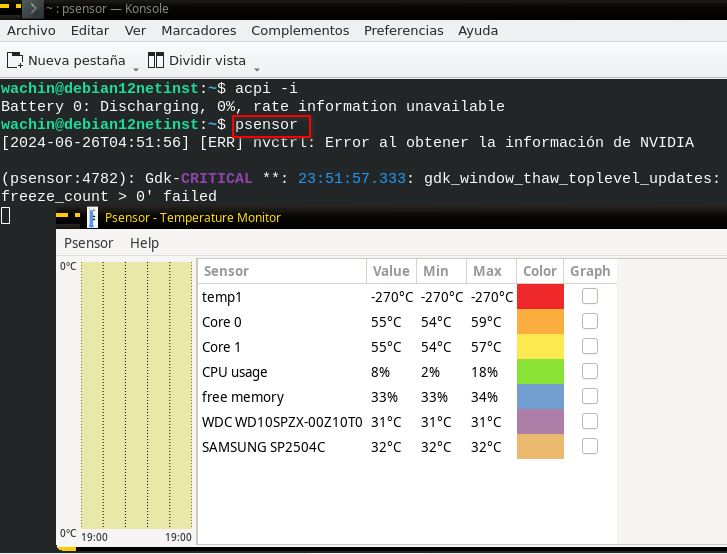Enable graph for SAMSUNG SP2504C
Screen dimensions: 727x554
(590, 446)
